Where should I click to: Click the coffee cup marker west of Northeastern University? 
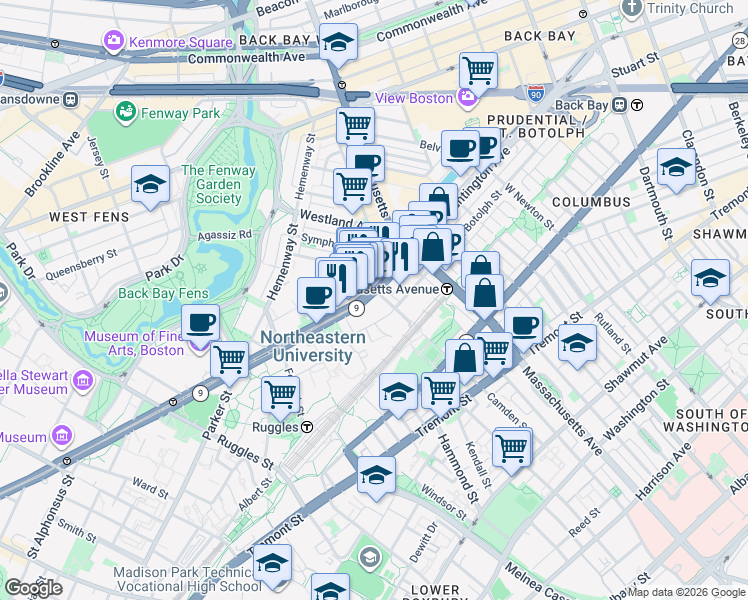[316, 297]
